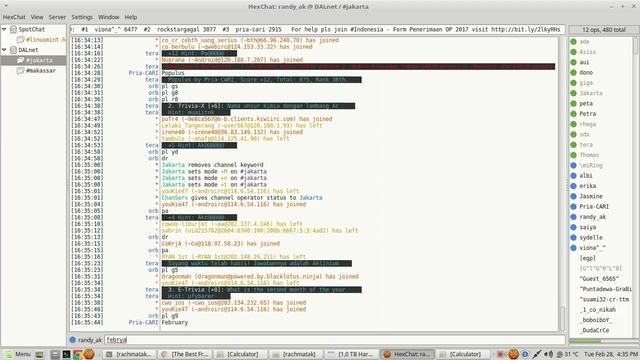Click the blue voice icon beside Jasmine

pyautogui.click(x=573, y=196)
